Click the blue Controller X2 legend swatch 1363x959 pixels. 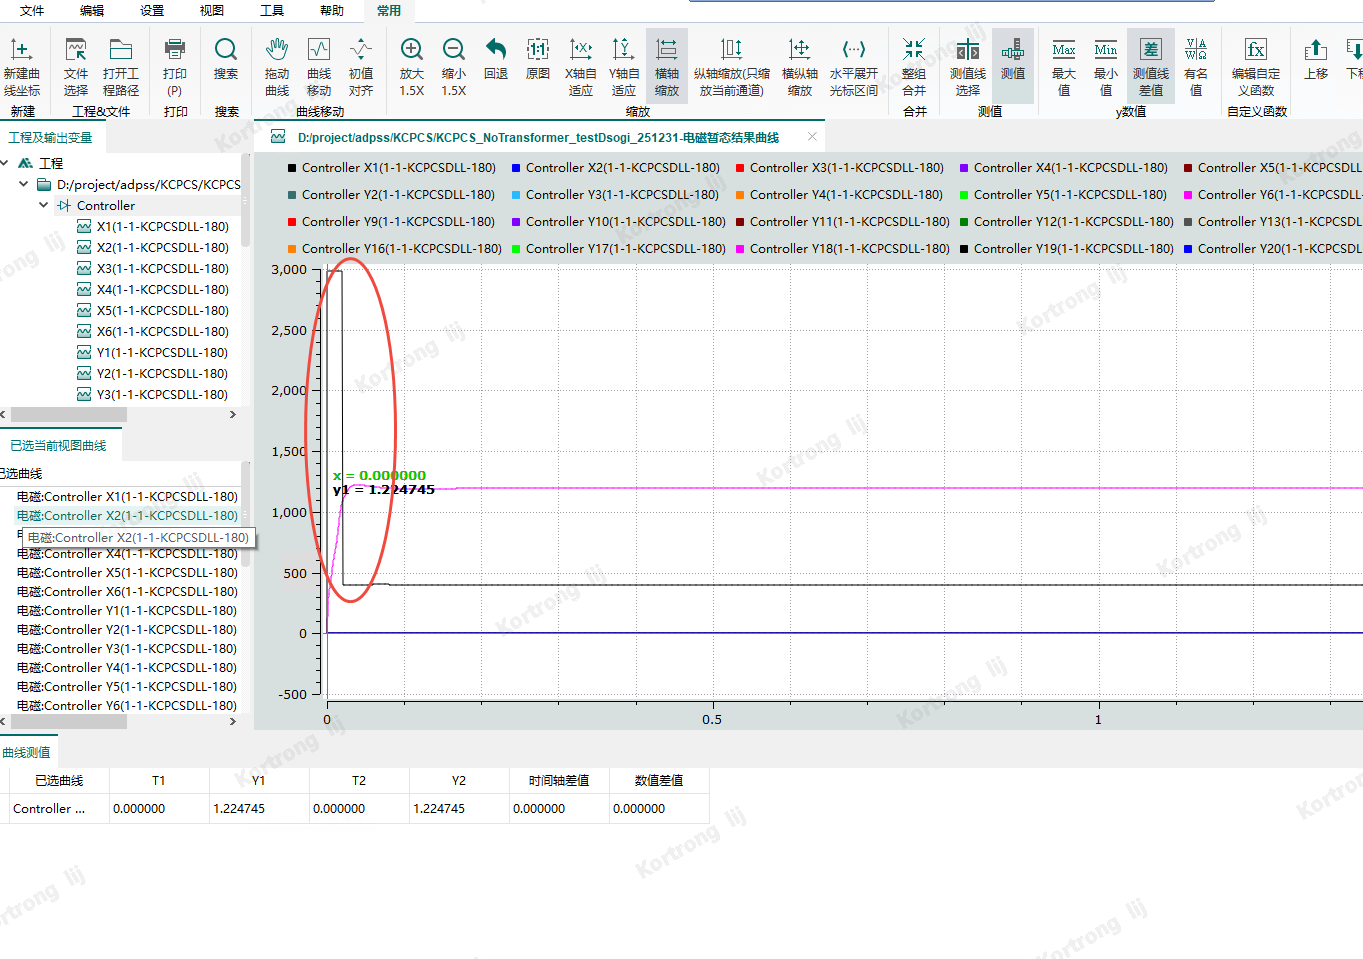pos(516,168)
